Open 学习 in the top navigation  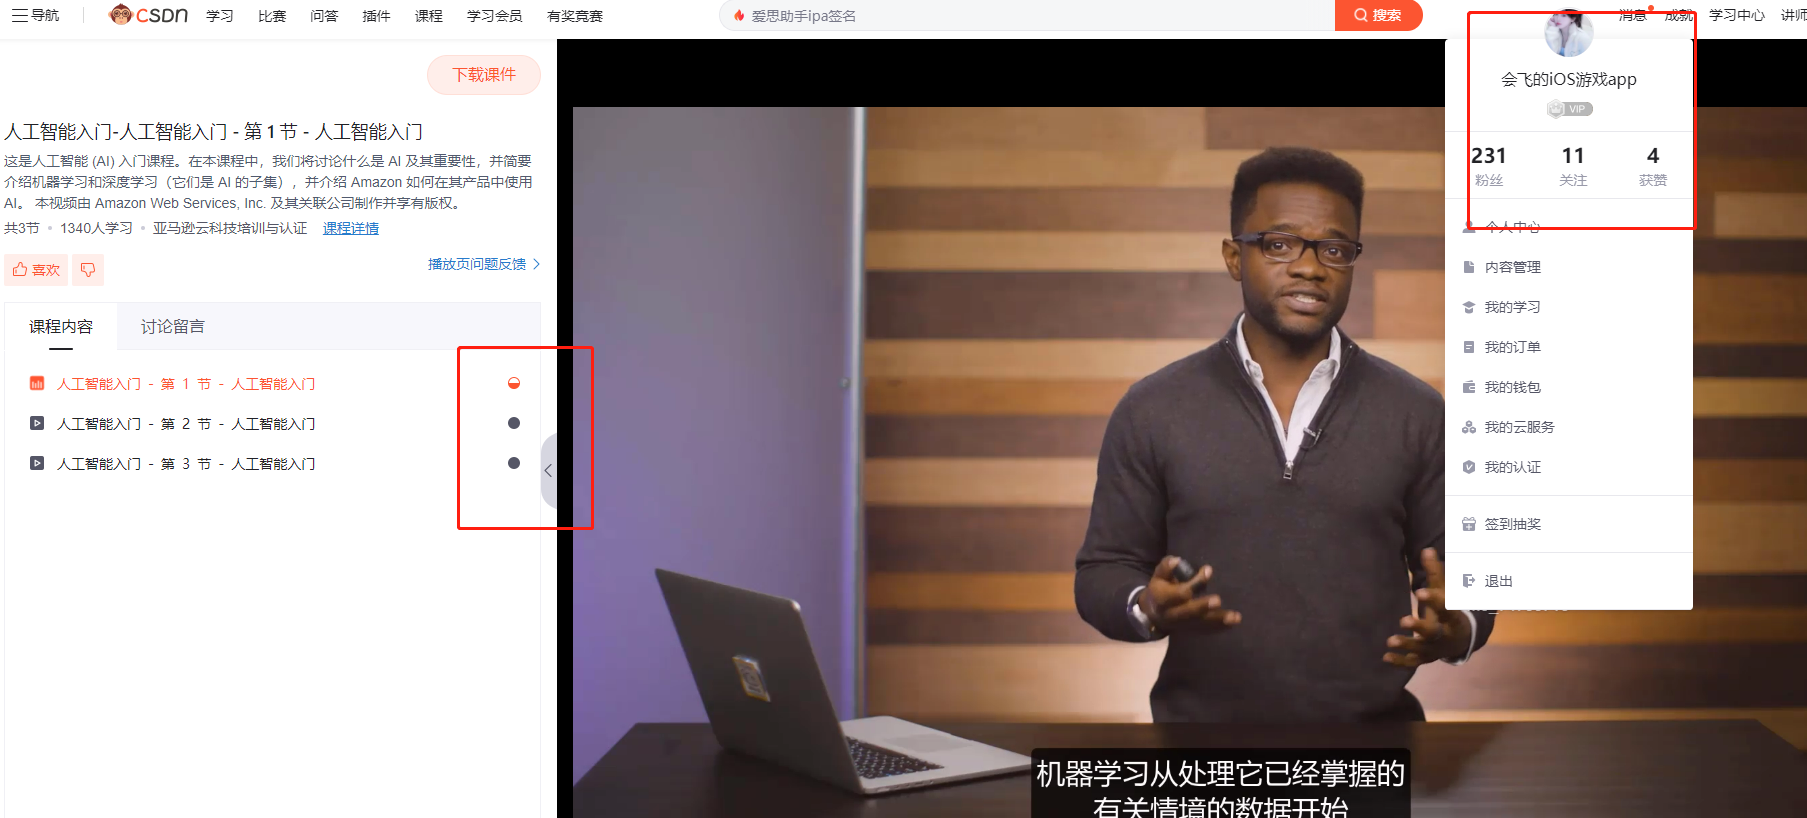click(x=220, y=16)
